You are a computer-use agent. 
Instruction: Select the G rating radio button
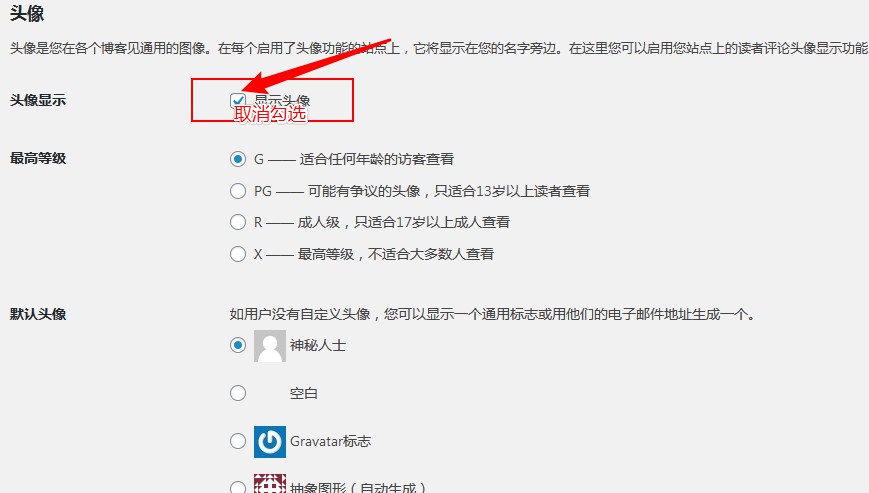238,159
